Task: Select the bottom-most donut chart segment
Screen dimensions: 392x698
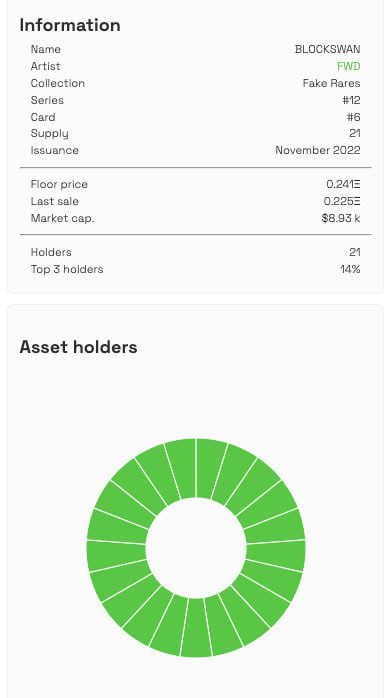Action: coord(196,628)
